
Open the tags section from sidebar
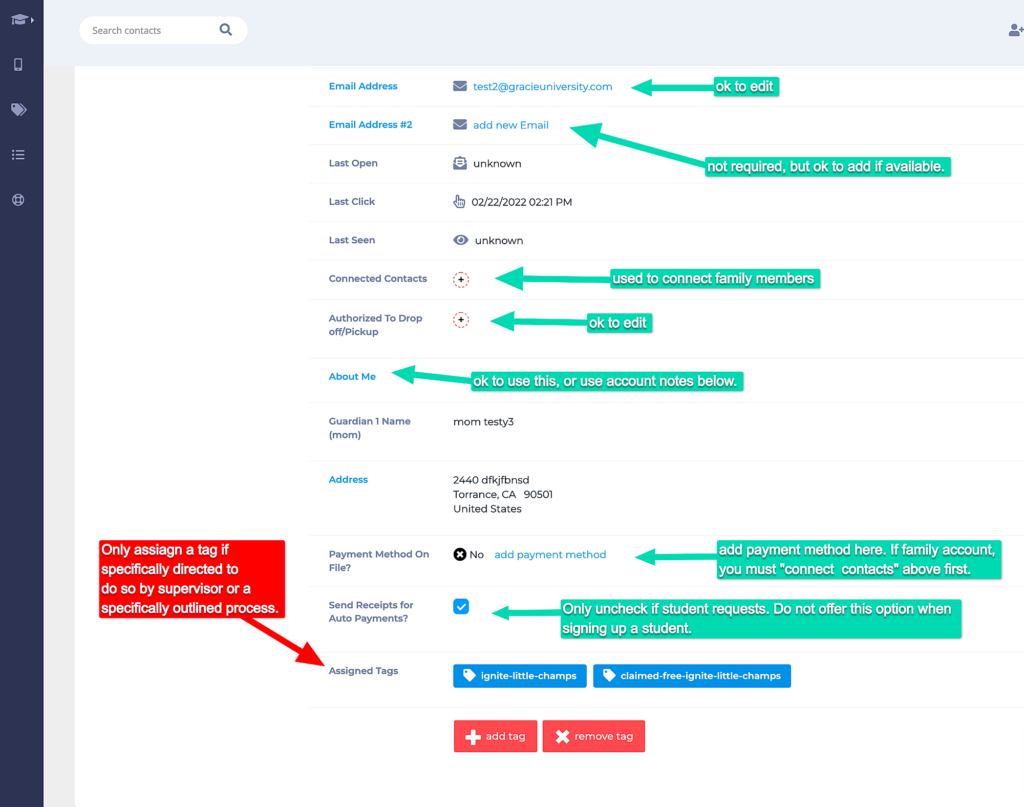(x=21, y=109)
